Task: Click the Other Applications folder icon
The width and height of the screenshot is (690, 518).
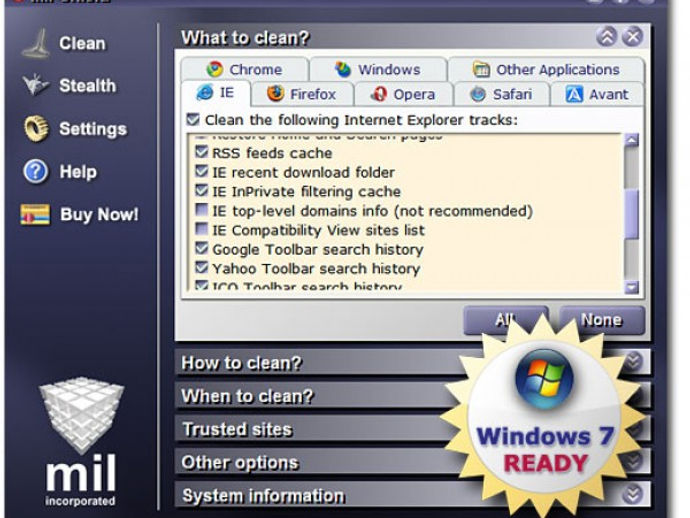Action: pyautogui.click(x=481, y=69)
